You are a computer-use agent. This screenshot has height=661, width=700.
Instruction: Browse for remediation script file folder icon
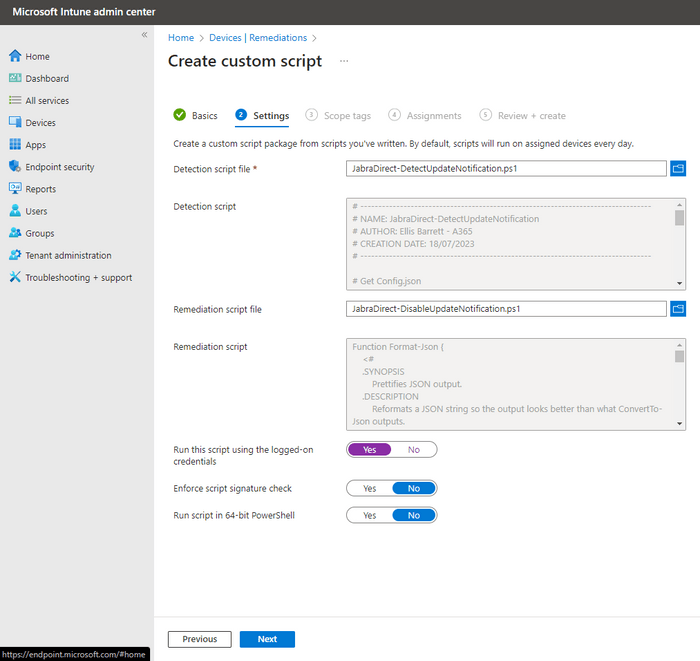coord(678,309)
